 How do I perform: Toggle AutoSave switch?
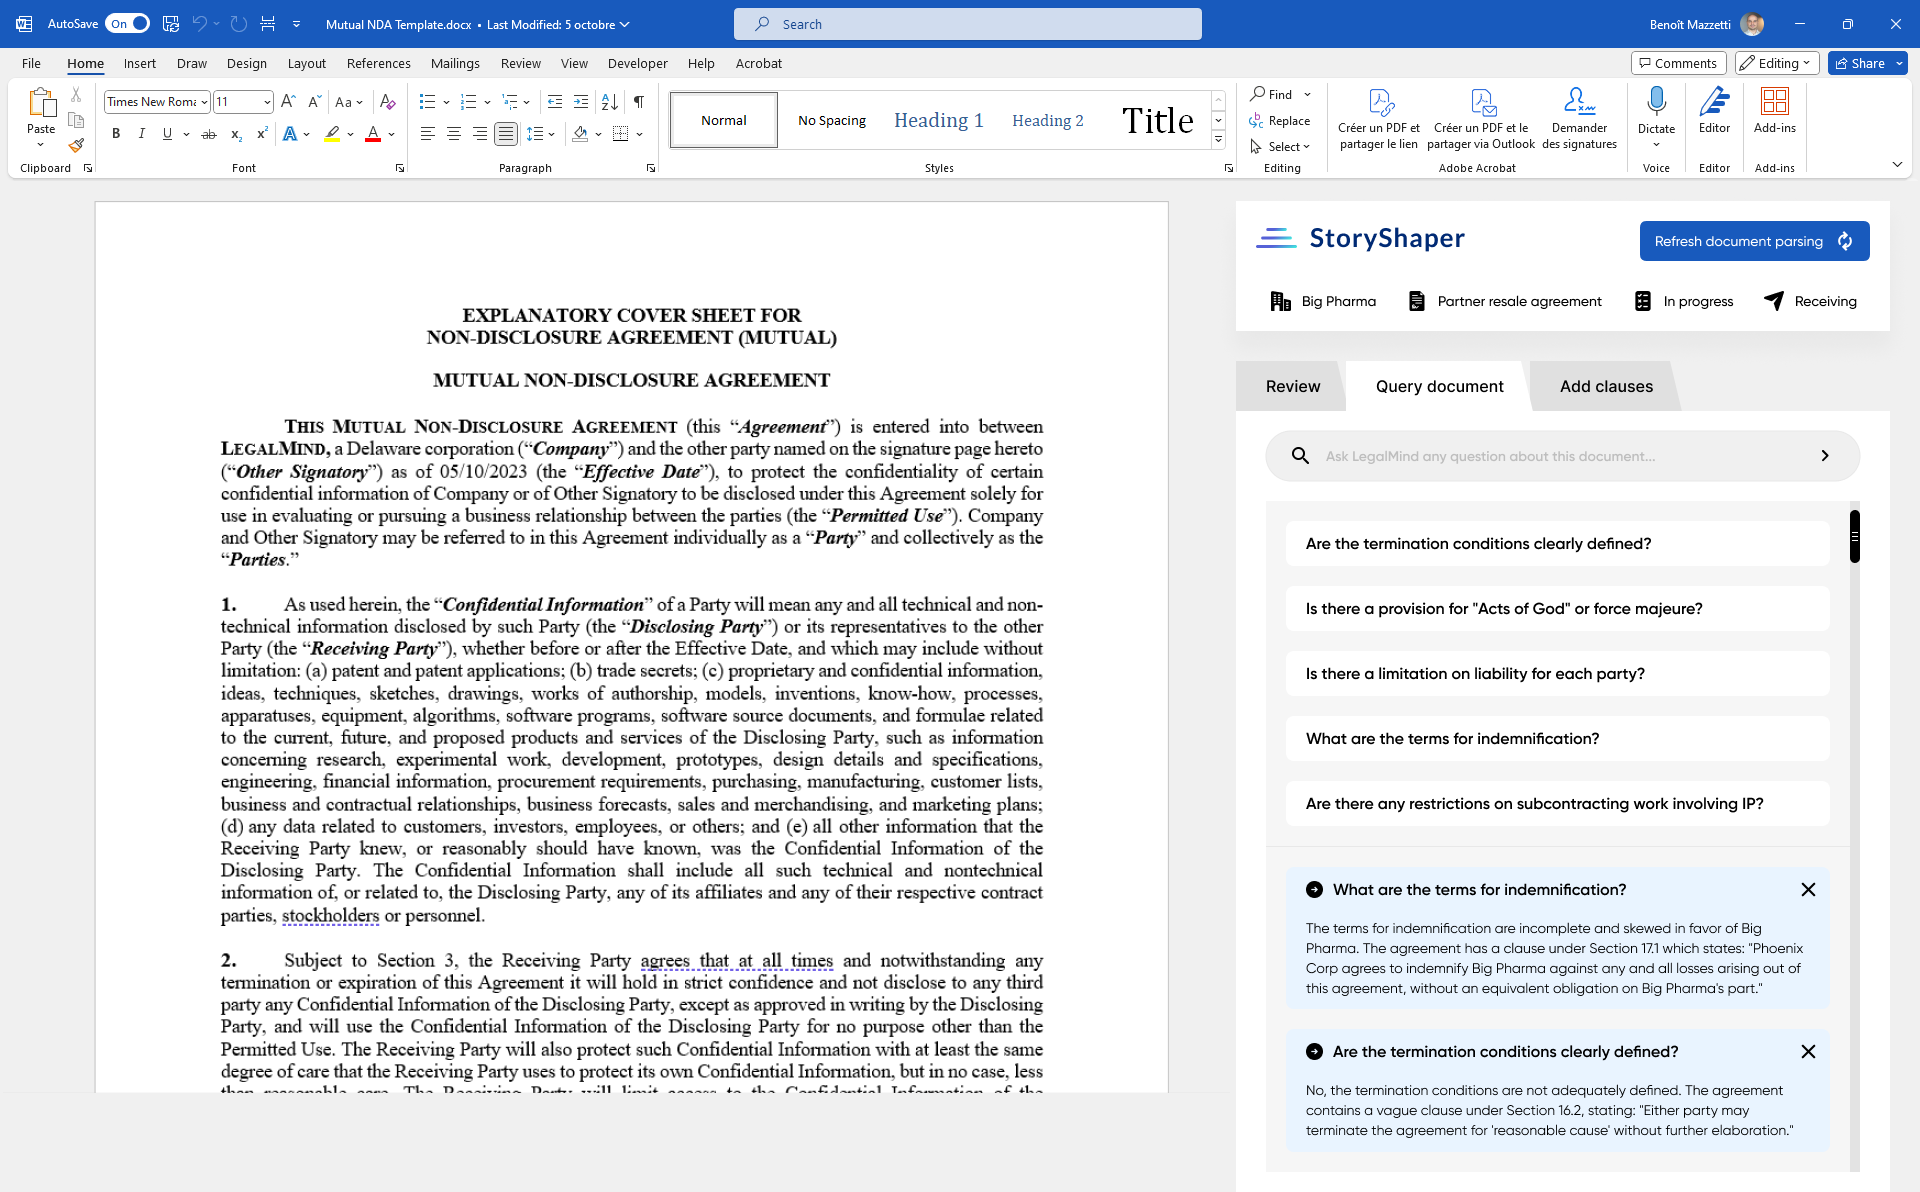[x=128, y=24]
